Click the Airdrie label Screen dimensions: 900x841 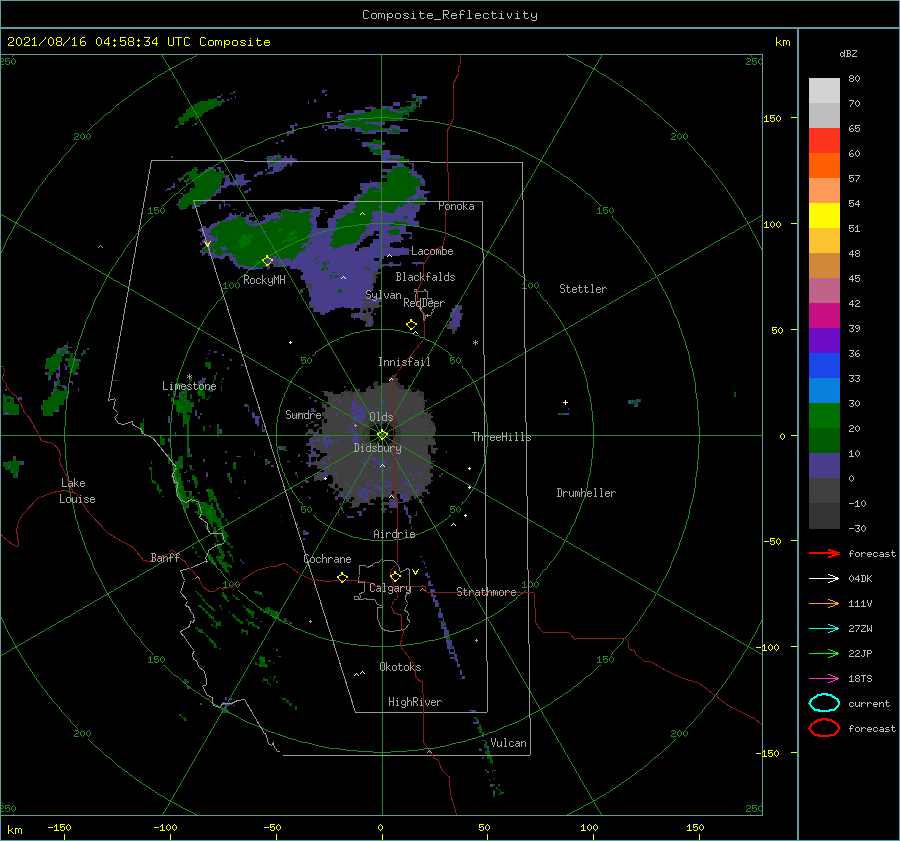point(394,534)
